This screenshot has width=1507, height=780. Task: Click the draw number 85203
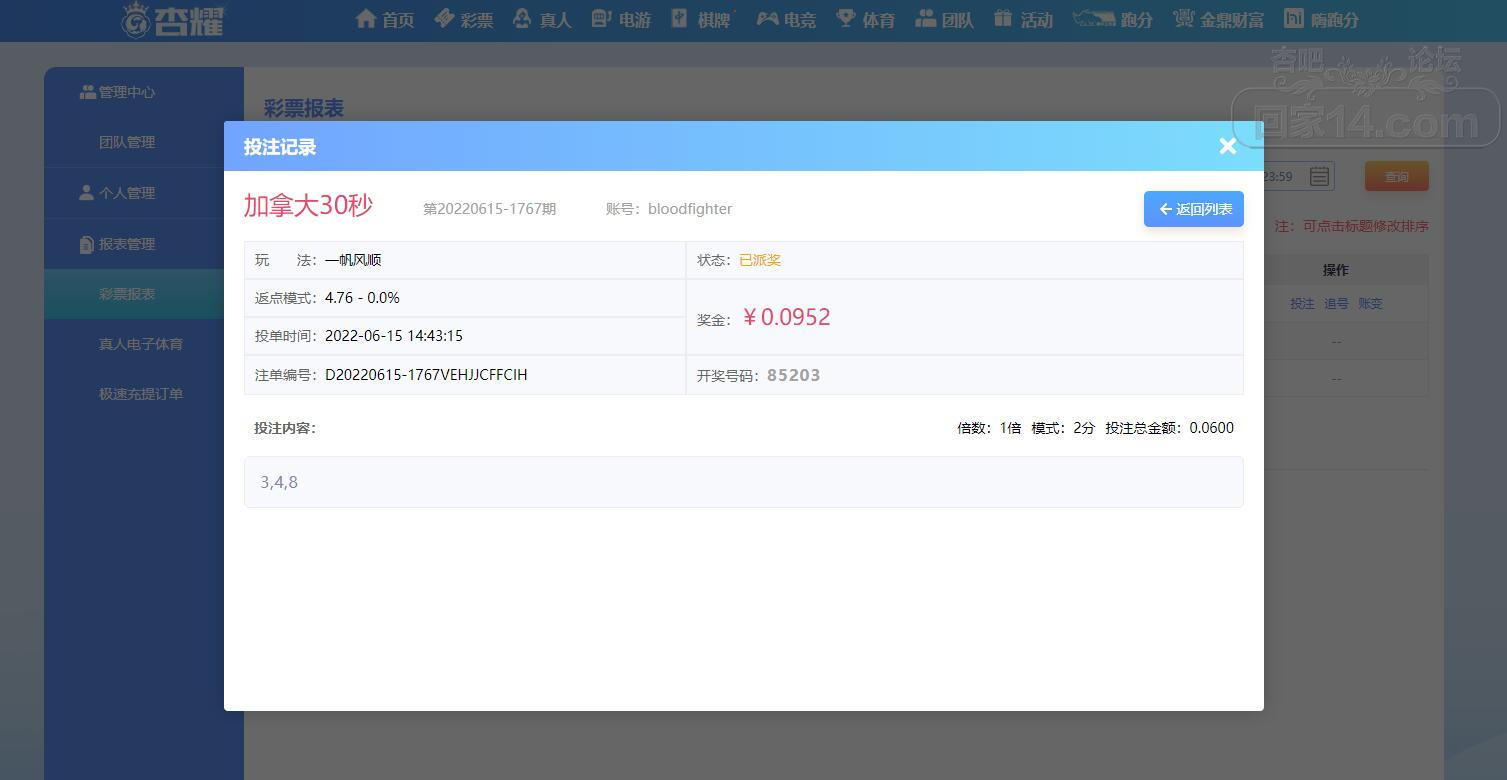click(794, 376)
